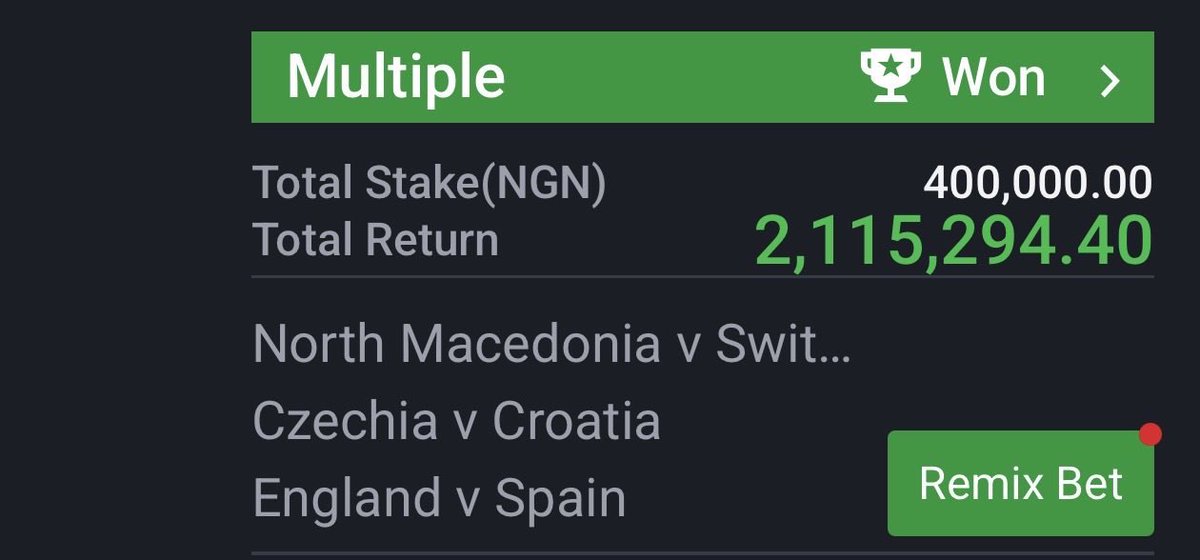Viewport: 1200px width, 560px height.
Task: Open bet details via the right chevron
Action: 1110,80
